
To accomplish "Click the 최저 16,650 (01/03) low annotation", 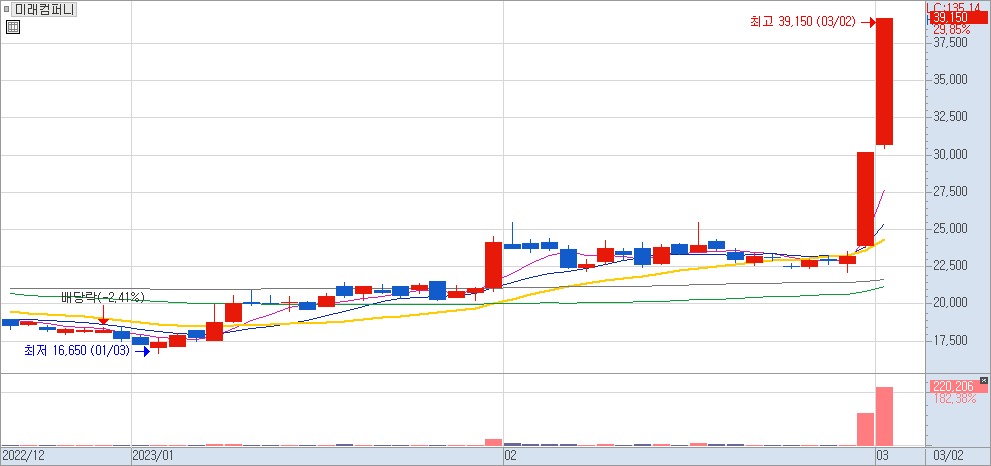I will pos(76,350).
